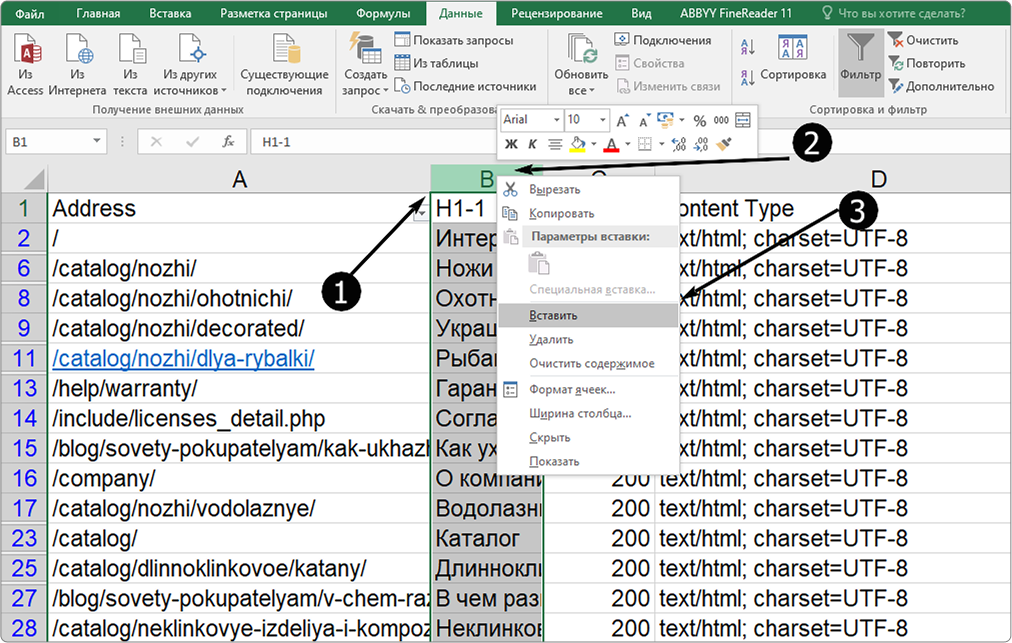Import data from Access database
Viewport: 1012px width, 643px height.
[25, 65]
